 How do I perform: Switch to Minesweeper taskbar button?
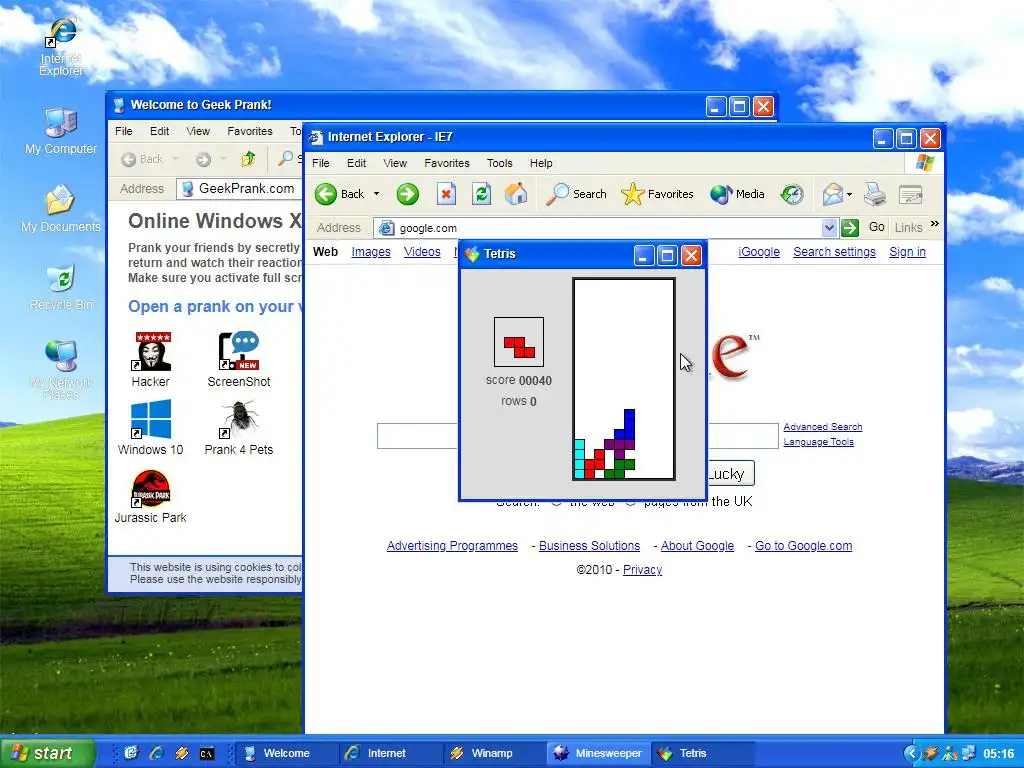click(599, 753)
